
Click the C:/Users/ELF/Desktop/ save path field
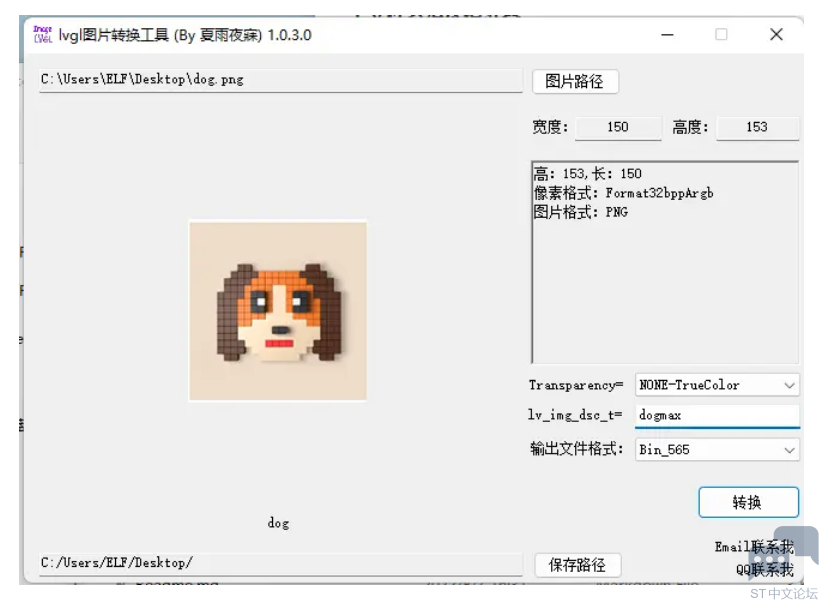tap(280, 564)
